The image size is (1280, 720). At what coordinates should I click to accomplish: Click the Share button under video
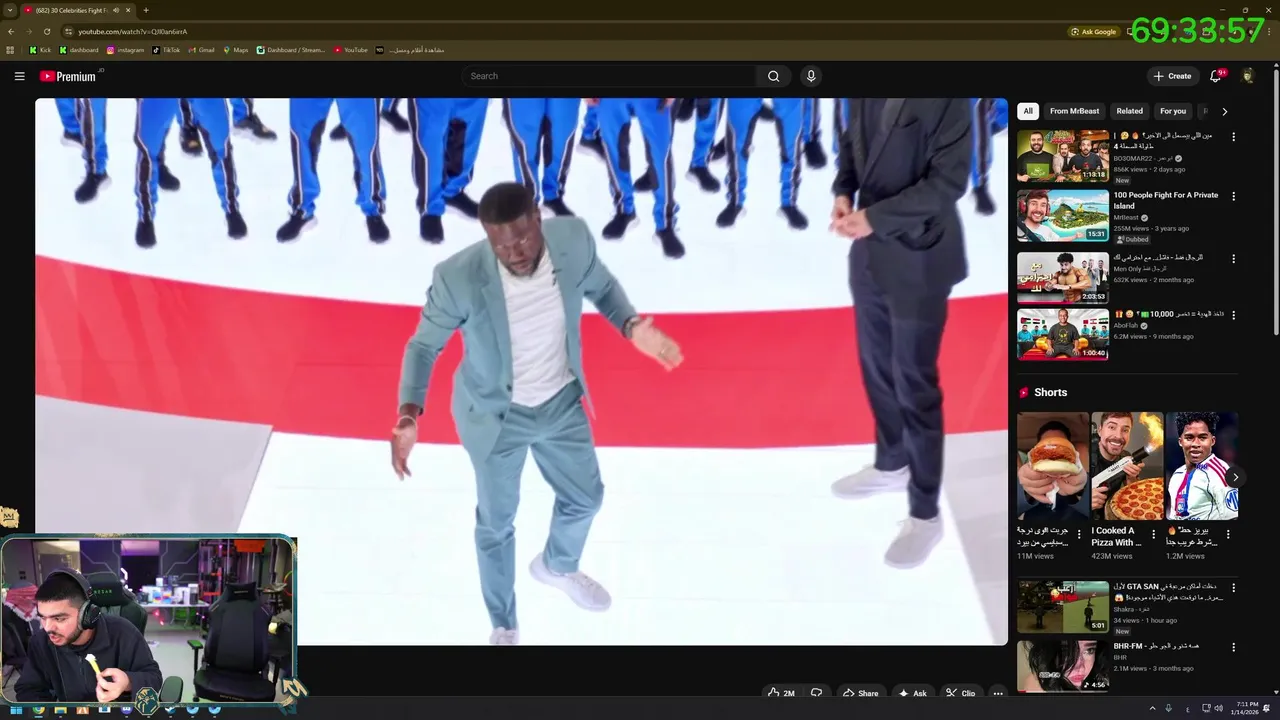[x=860, y=693]
